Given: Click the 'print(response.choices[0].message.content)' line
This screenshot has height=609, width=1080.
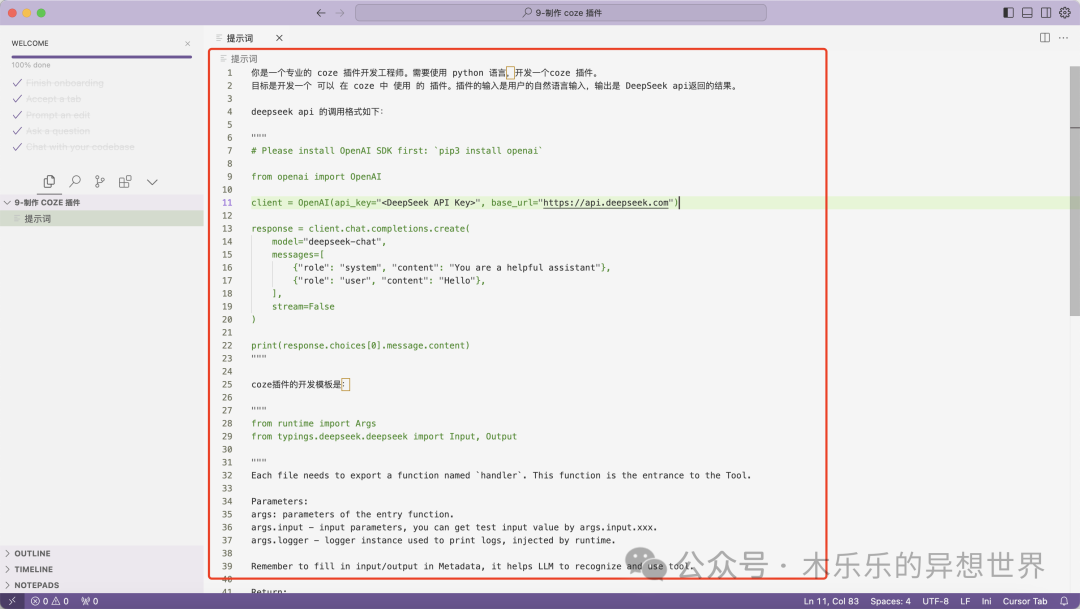Looking at the screenshot, I should [x=360, y=345].
